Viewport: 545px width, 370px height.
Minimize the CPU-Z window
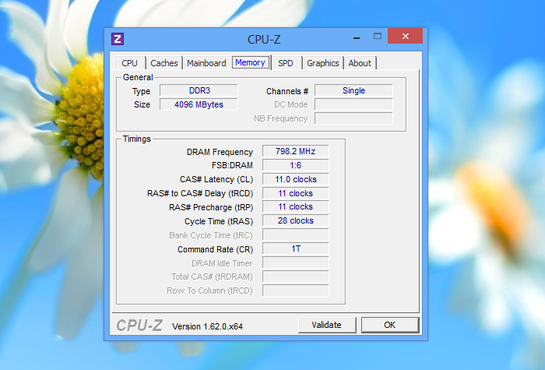[356, 37]
